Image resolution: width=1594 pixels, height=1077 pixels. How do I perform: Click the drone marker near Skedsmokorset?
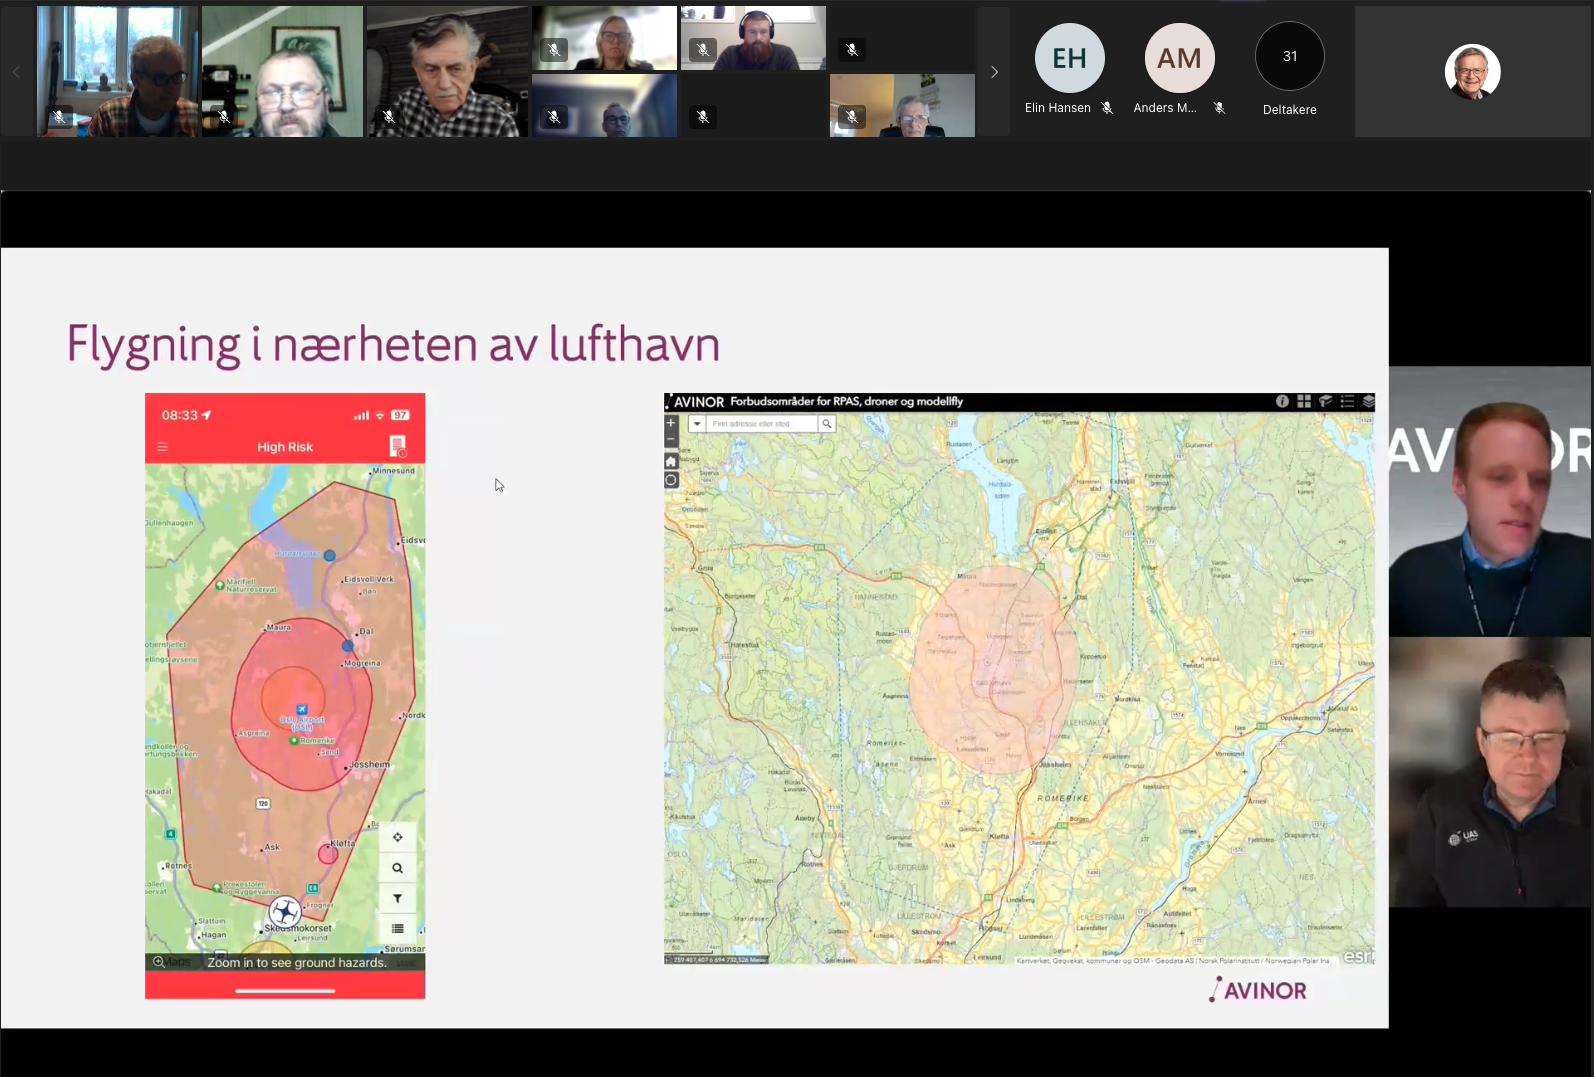pyautogui.click(x=285, y=911)
